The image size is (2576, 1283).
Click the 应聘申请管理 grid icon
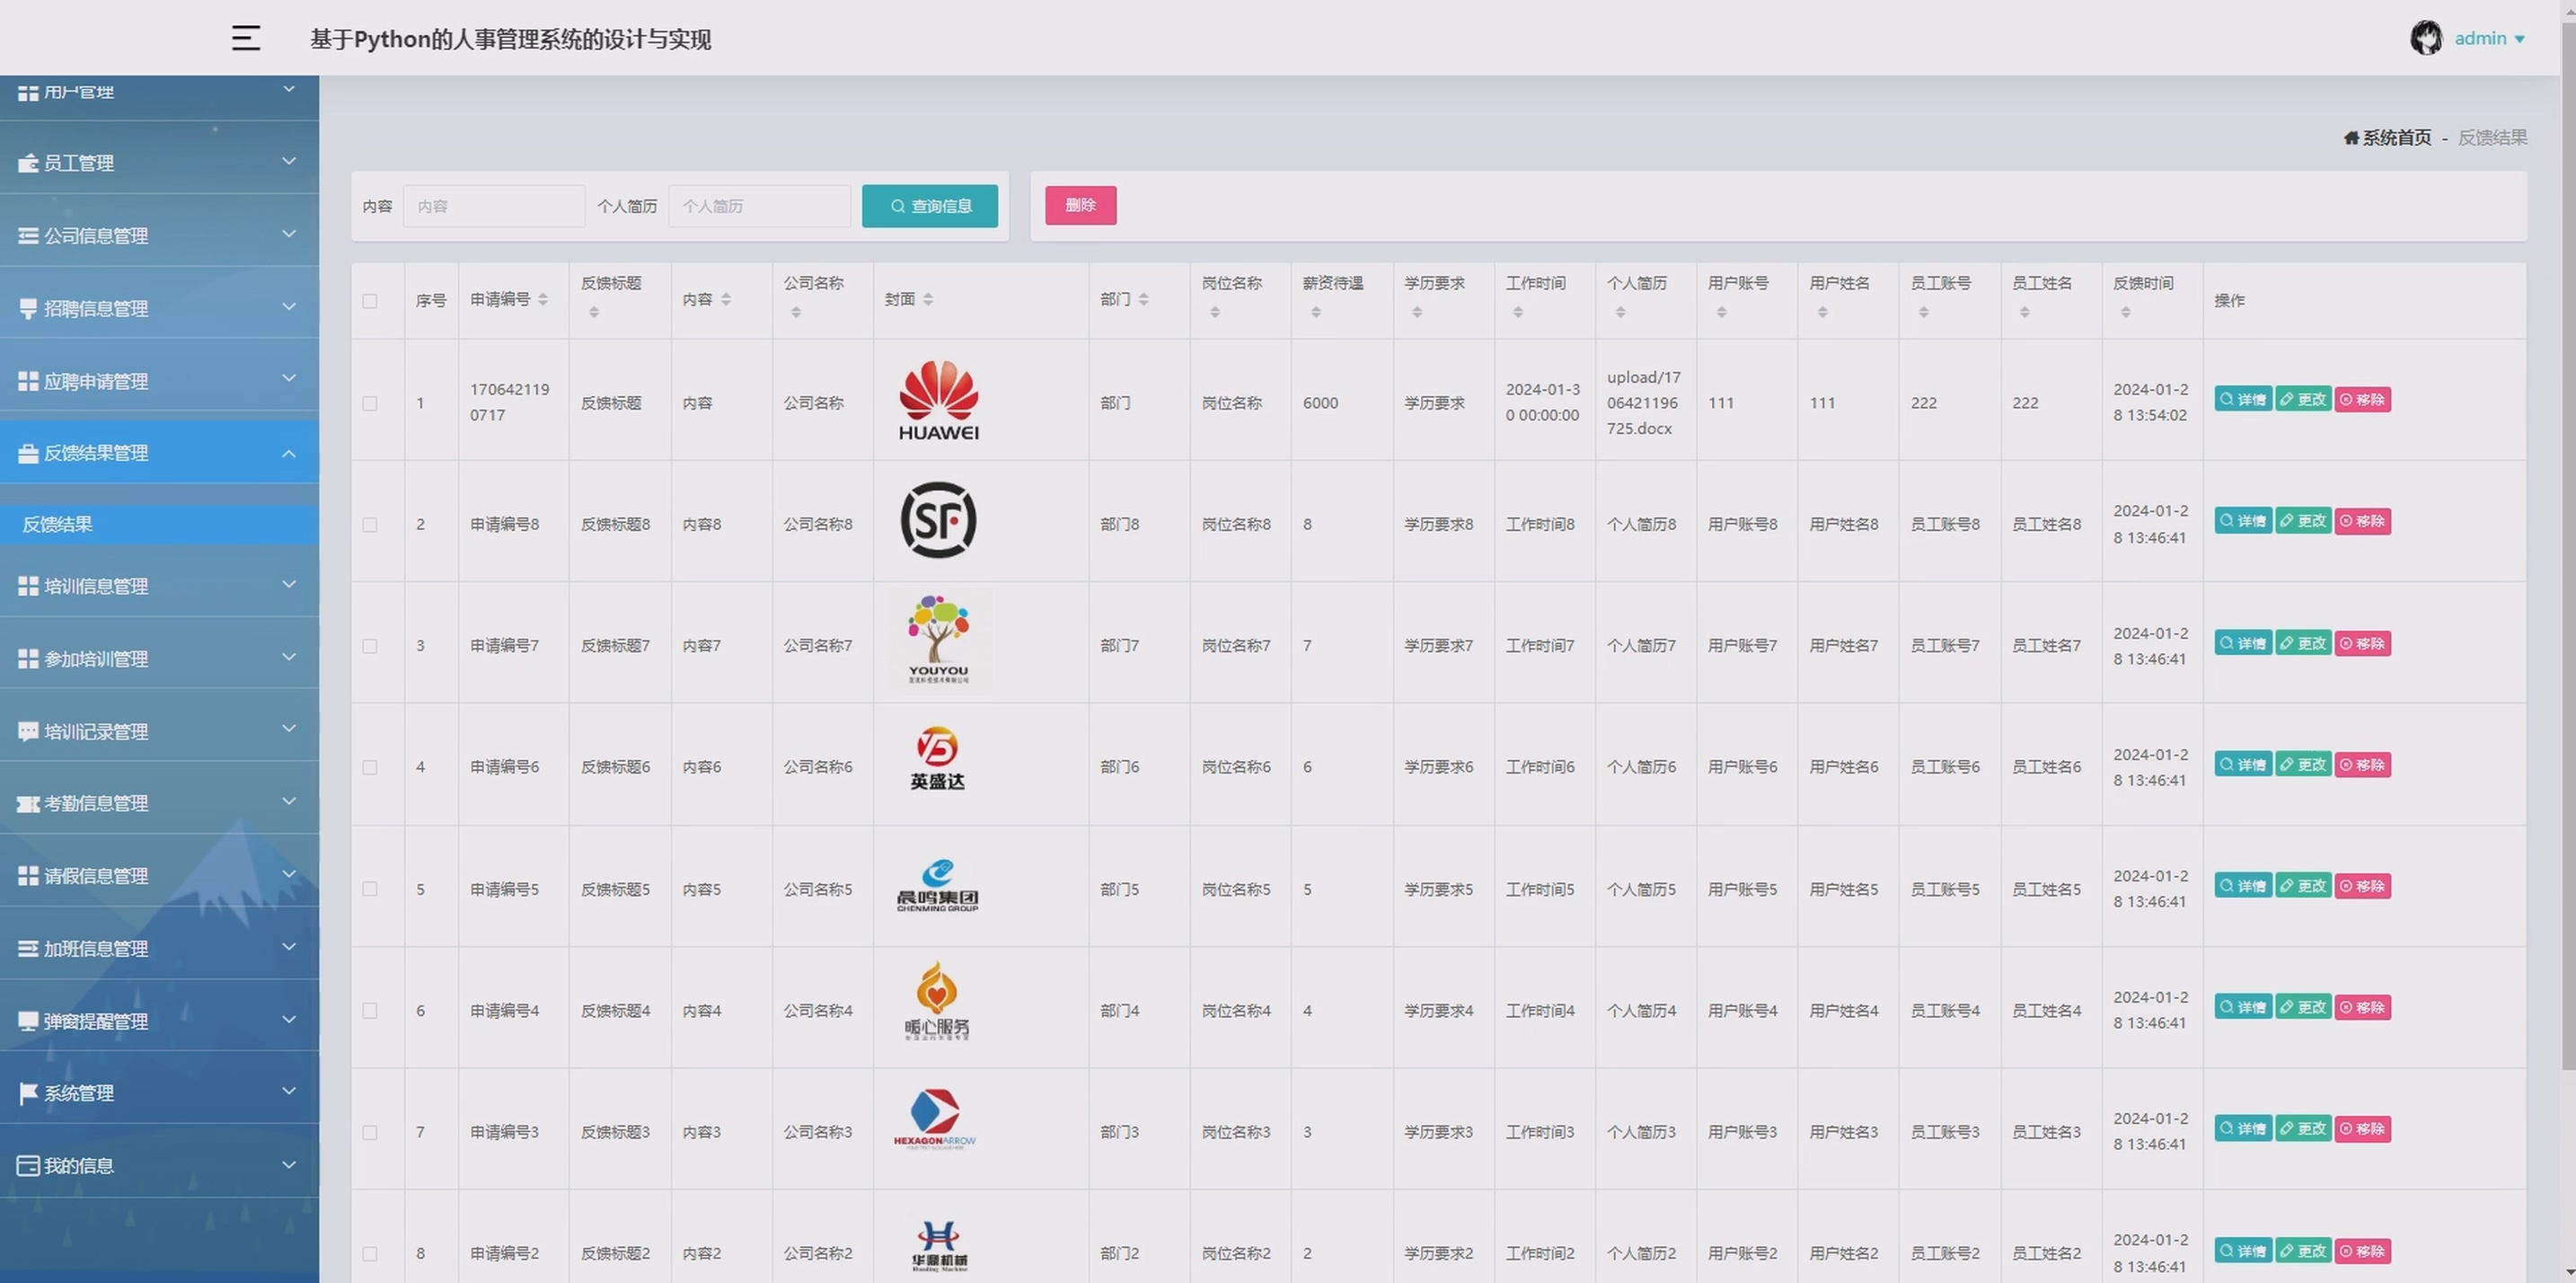click(x=28, y=381)
